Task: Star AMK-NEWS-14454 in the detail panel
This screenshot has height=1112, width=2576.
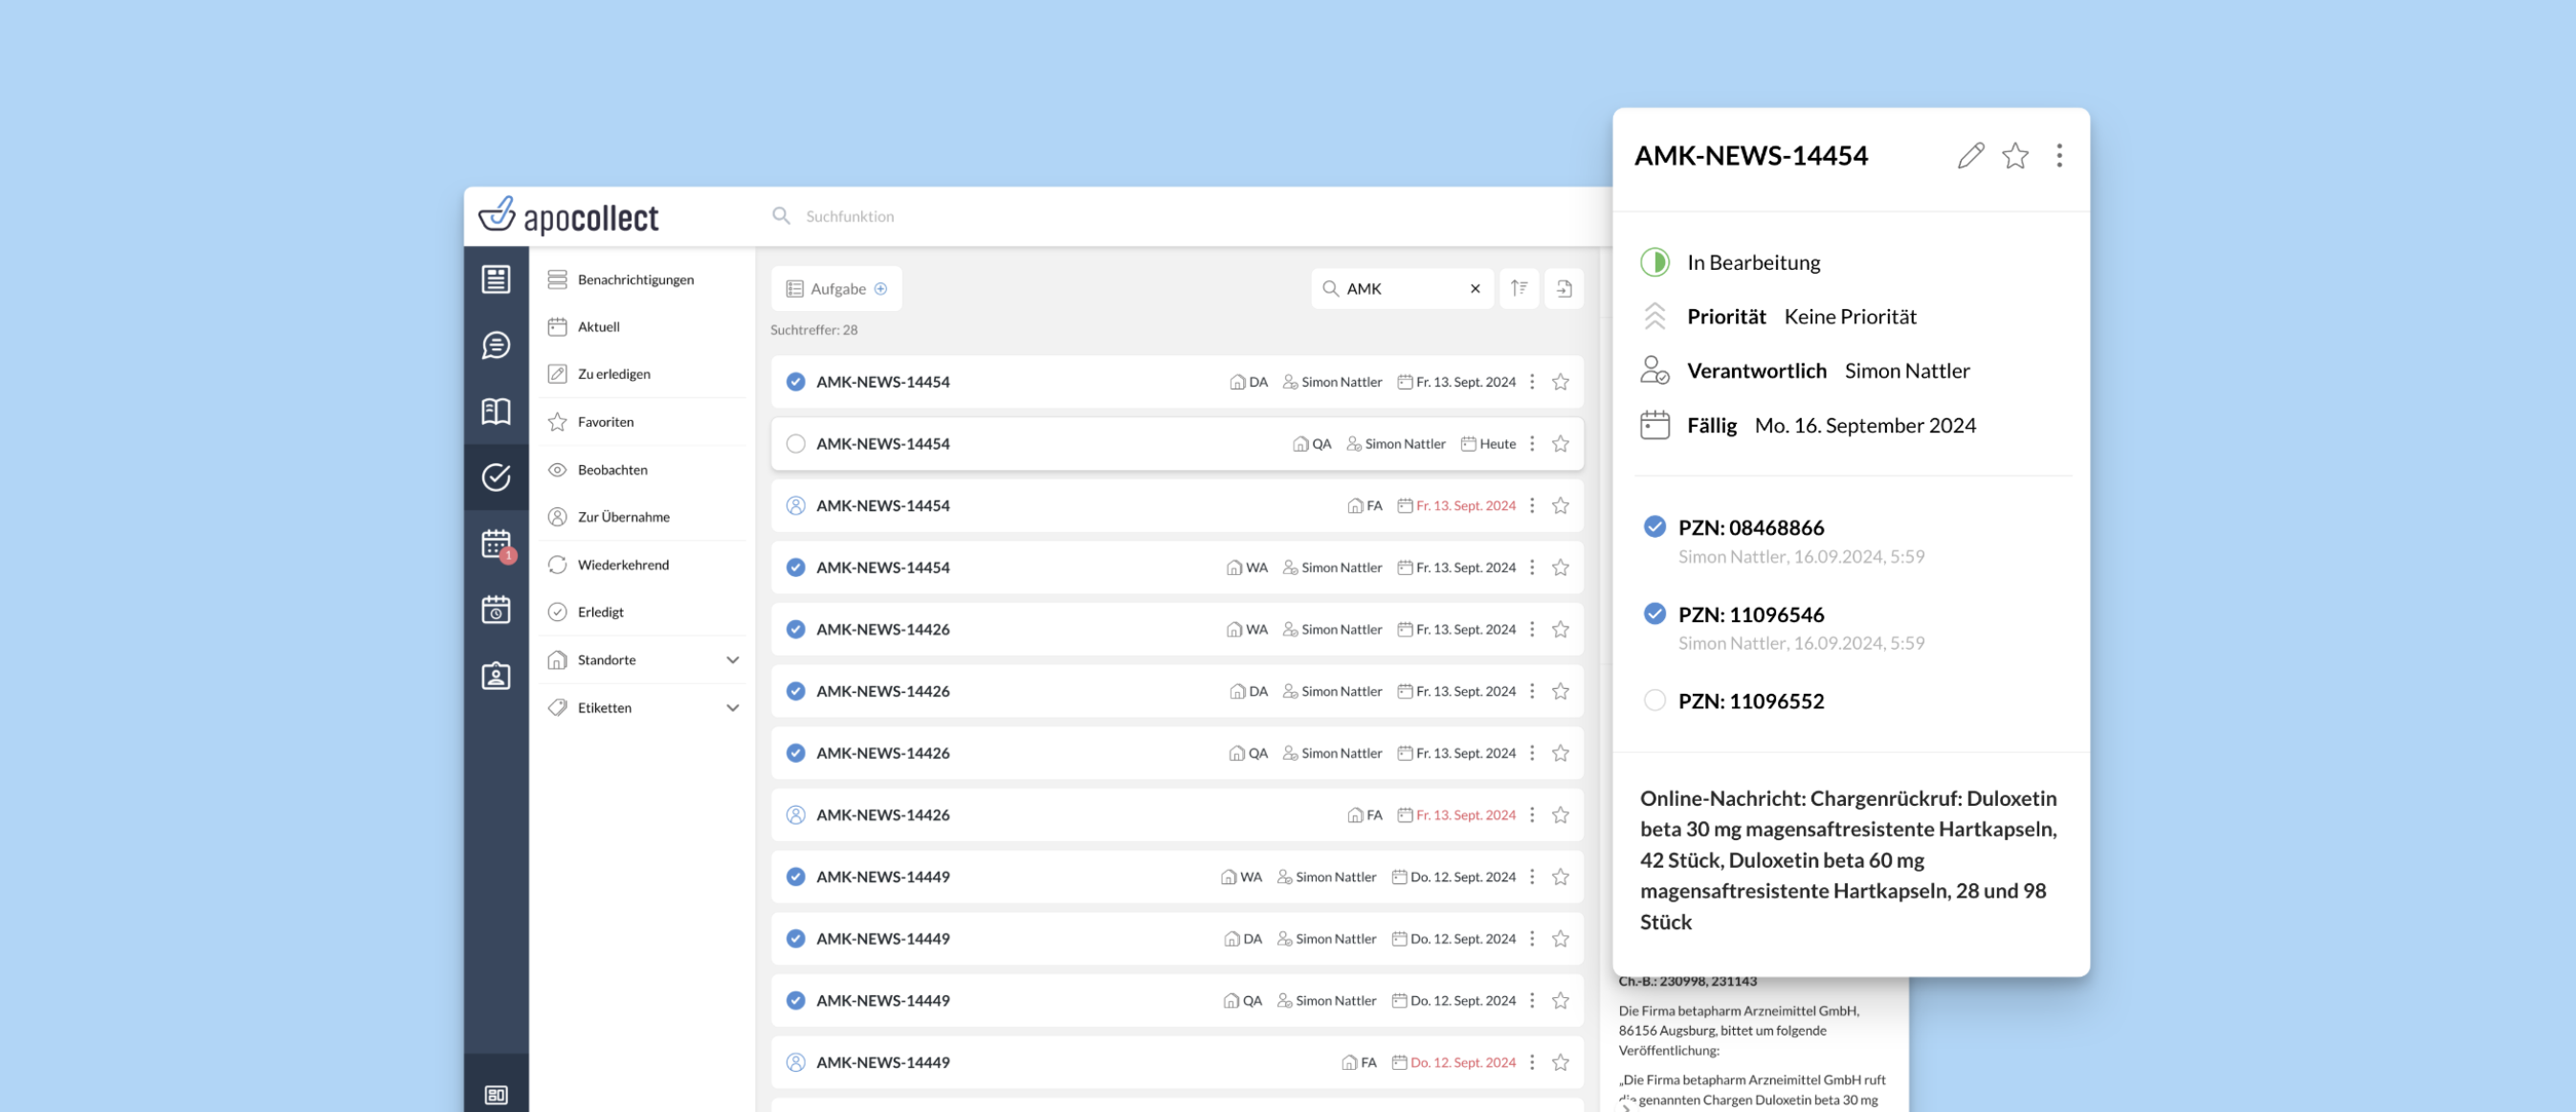Action: [x=2015, y=156]
